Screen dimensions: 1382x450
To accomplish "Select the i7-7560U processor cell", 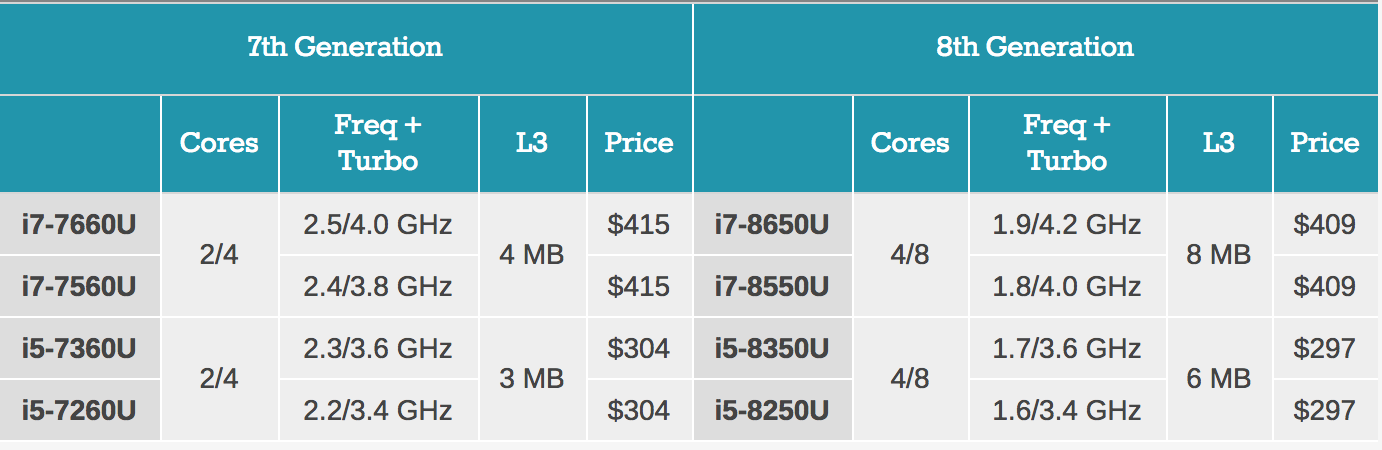I will coord(79,287).
